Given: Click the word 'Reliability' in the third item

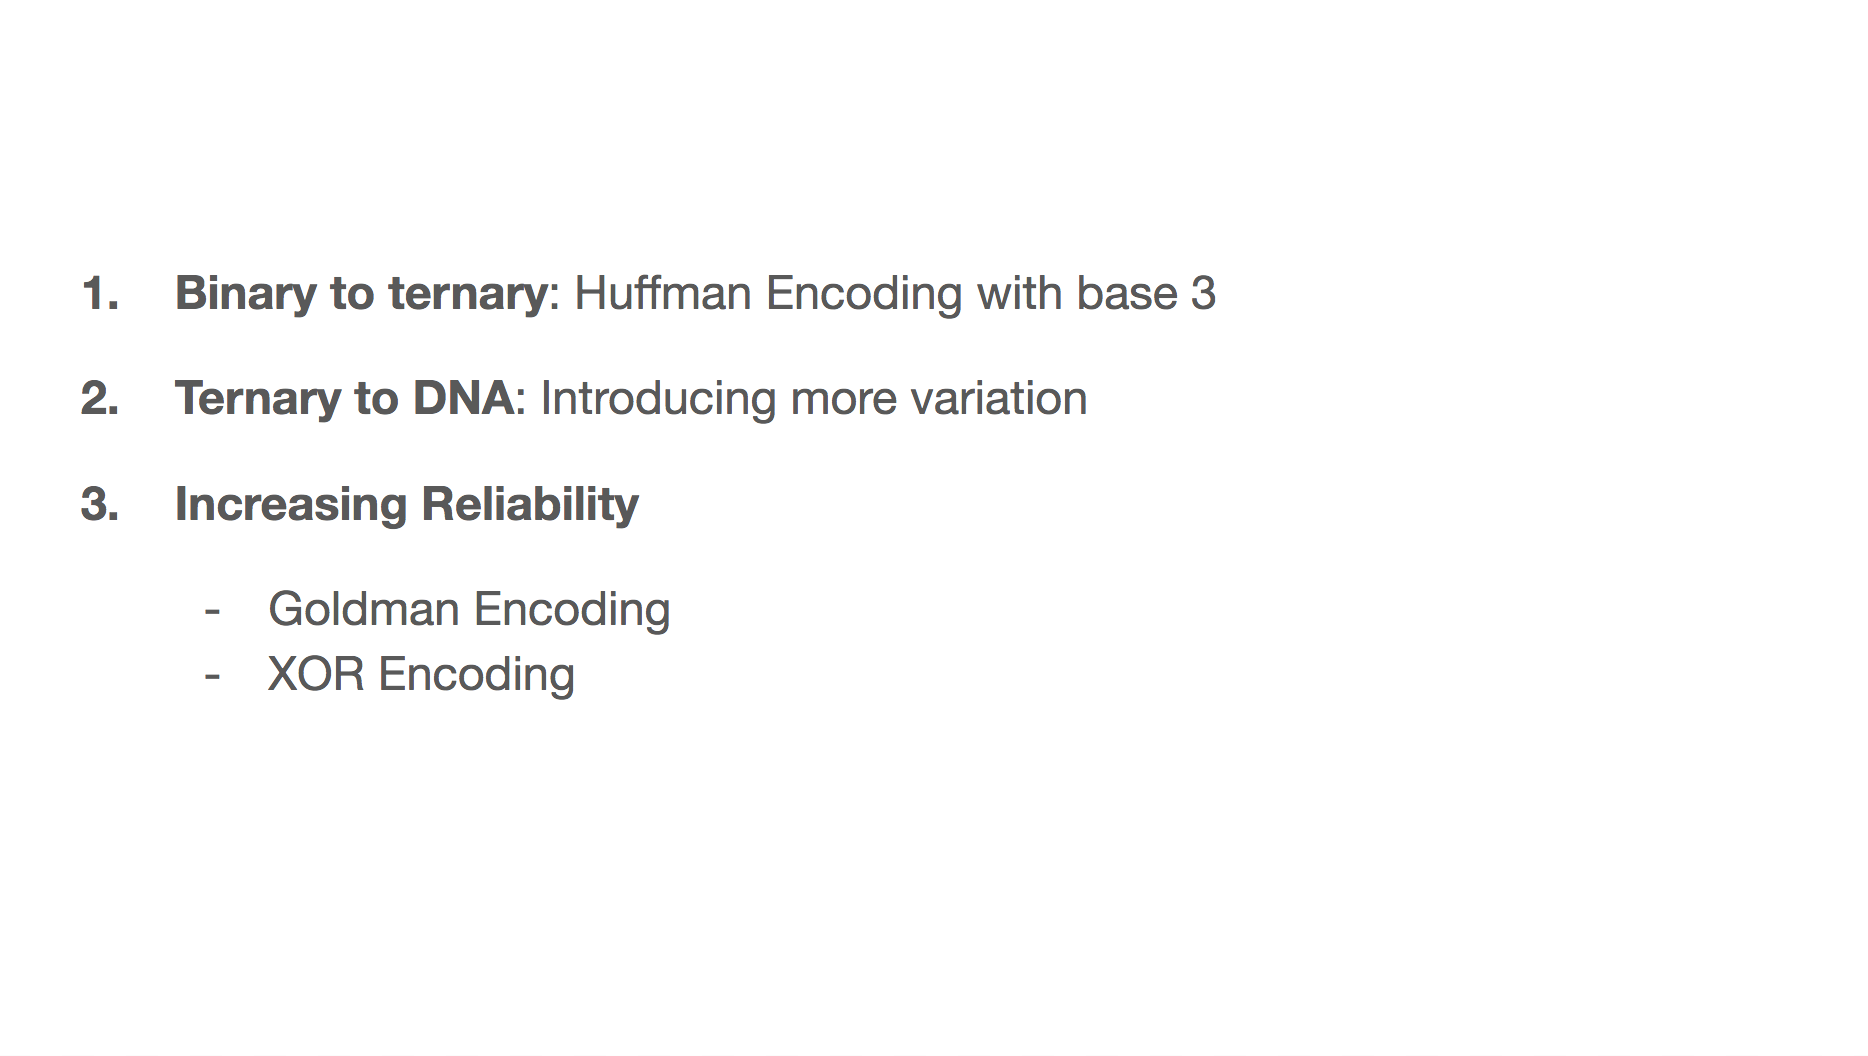Looking at the screenshot, I should [530, 504].
